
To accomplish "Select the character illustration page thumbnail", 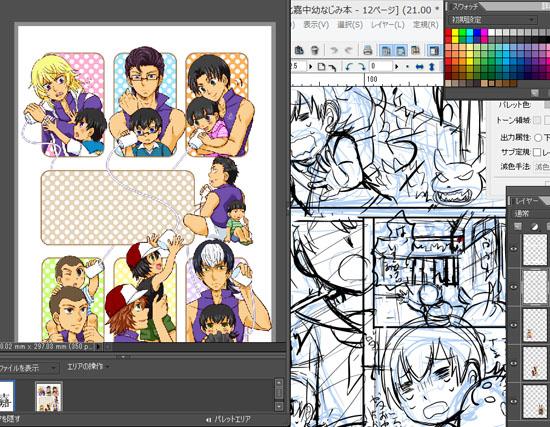I will tap(49, 396).
